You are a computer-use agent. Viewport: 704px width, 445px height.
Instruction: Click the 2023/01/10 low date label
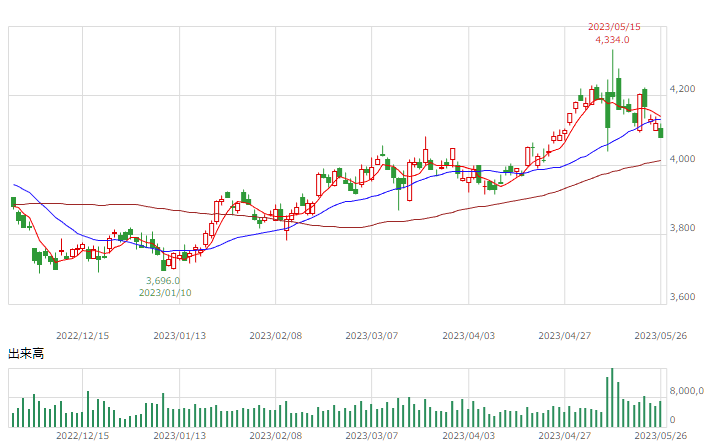pos(165,293)
